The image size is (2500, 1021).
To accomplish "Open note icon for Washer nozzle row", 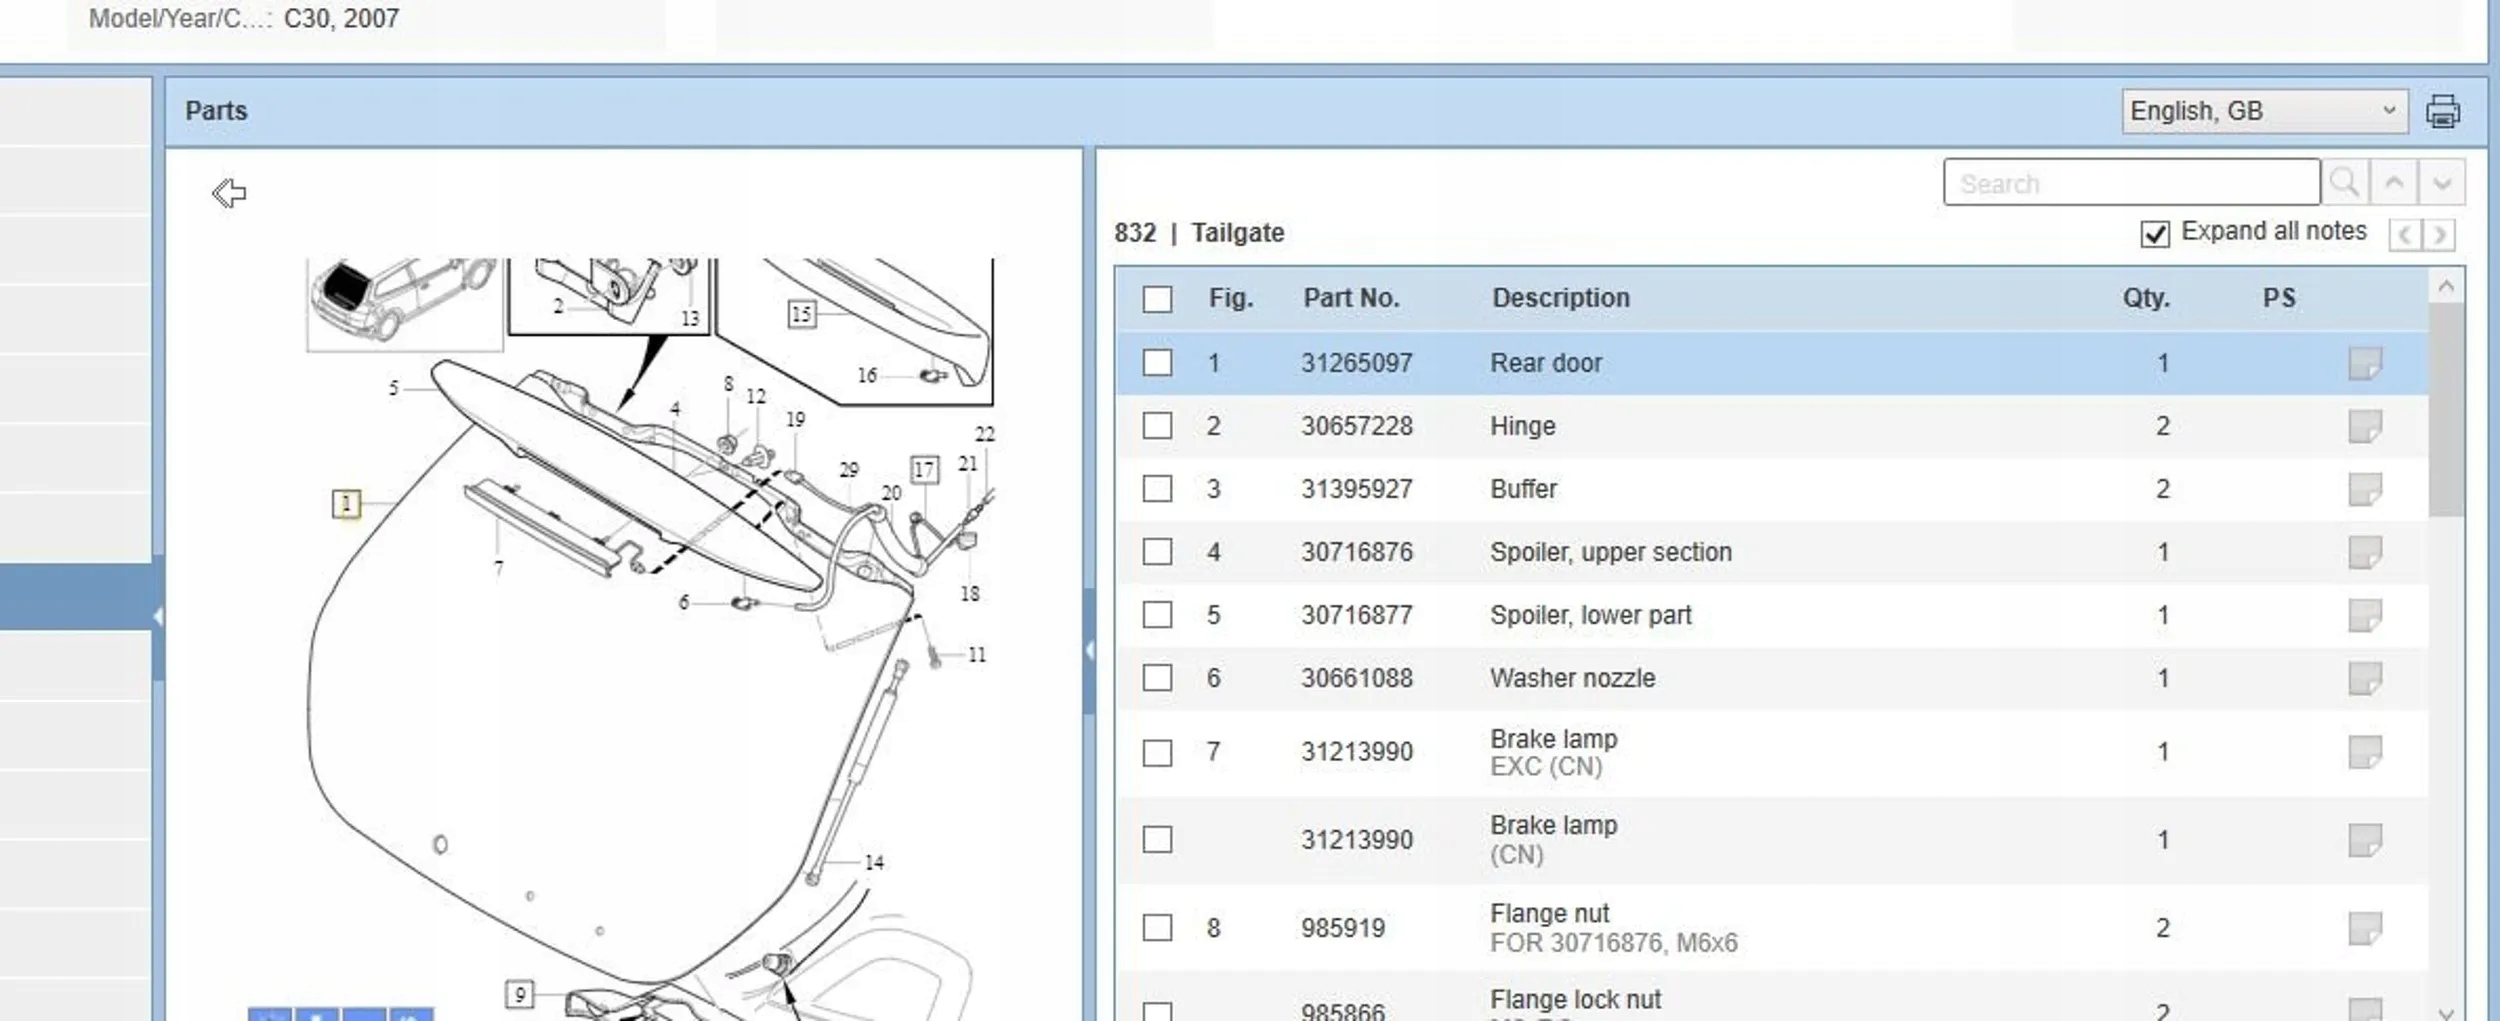I will 2364,678.
